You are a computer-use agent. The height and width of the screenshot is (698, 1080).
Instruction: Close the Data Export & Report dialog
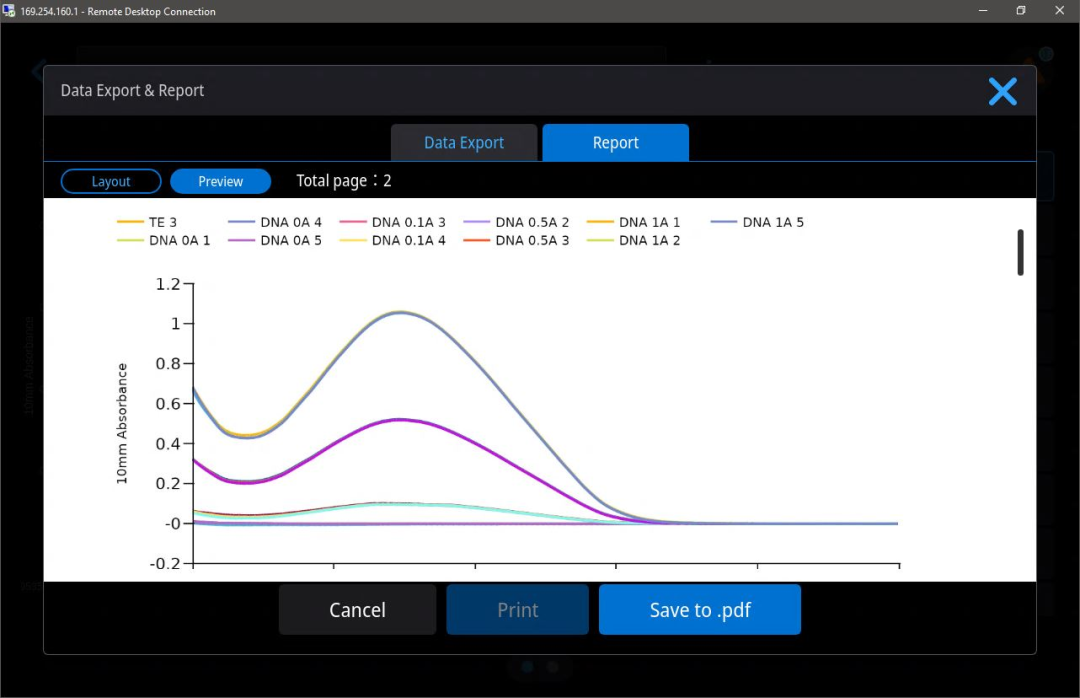tap(1002, 91)
